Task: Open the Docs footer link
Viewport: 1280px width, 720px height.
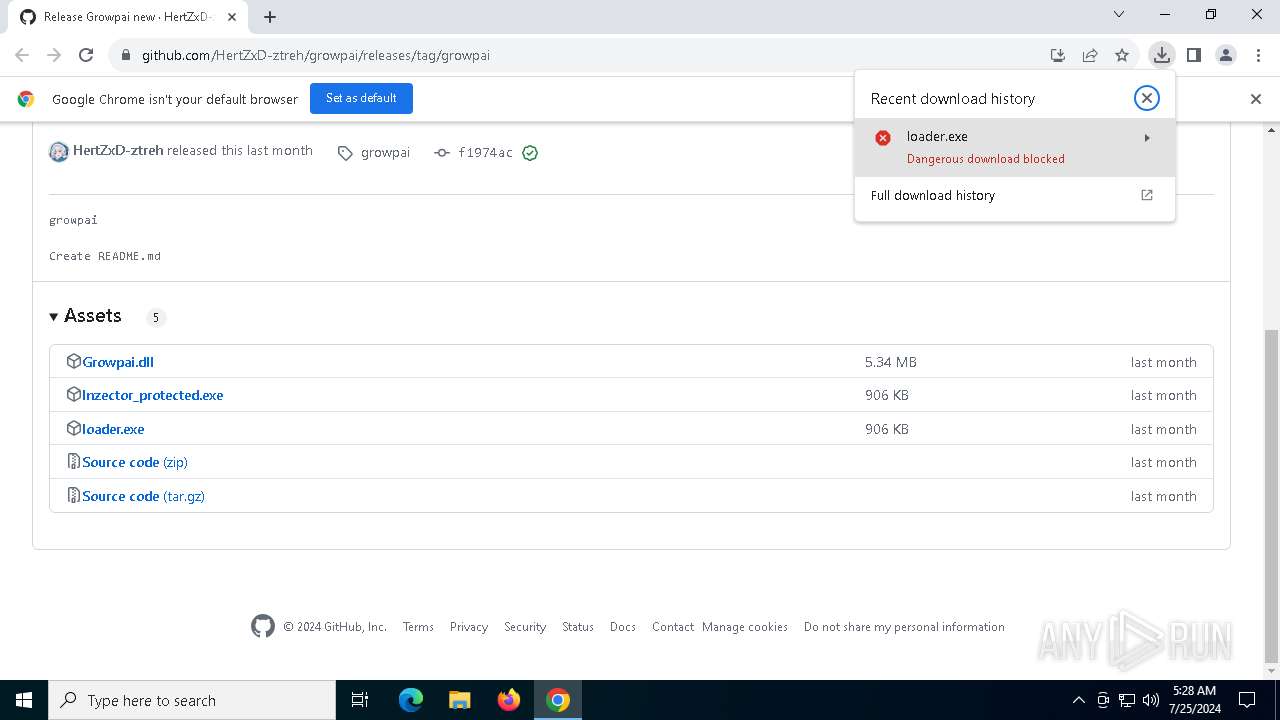Action: click(623, 627)
